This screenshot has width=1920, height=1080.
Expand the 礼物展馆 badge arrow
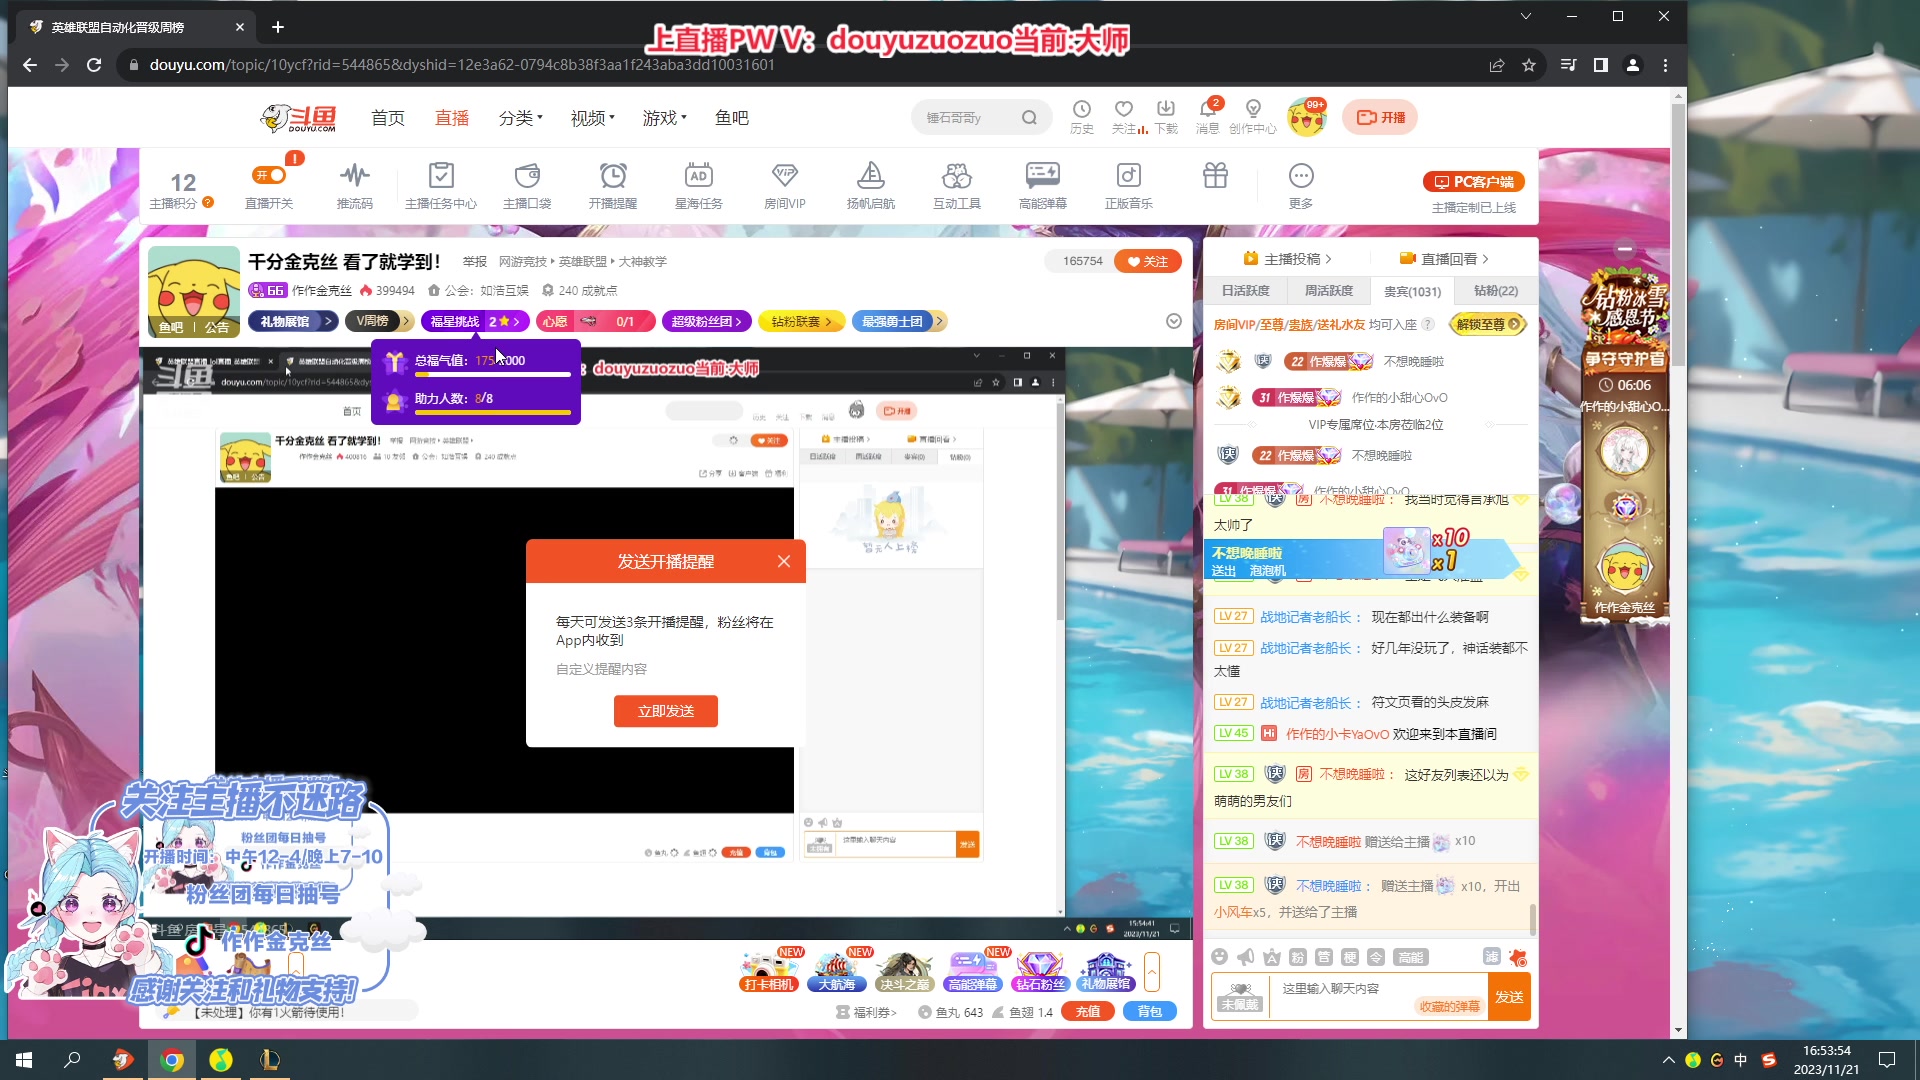tap(328, 321)
